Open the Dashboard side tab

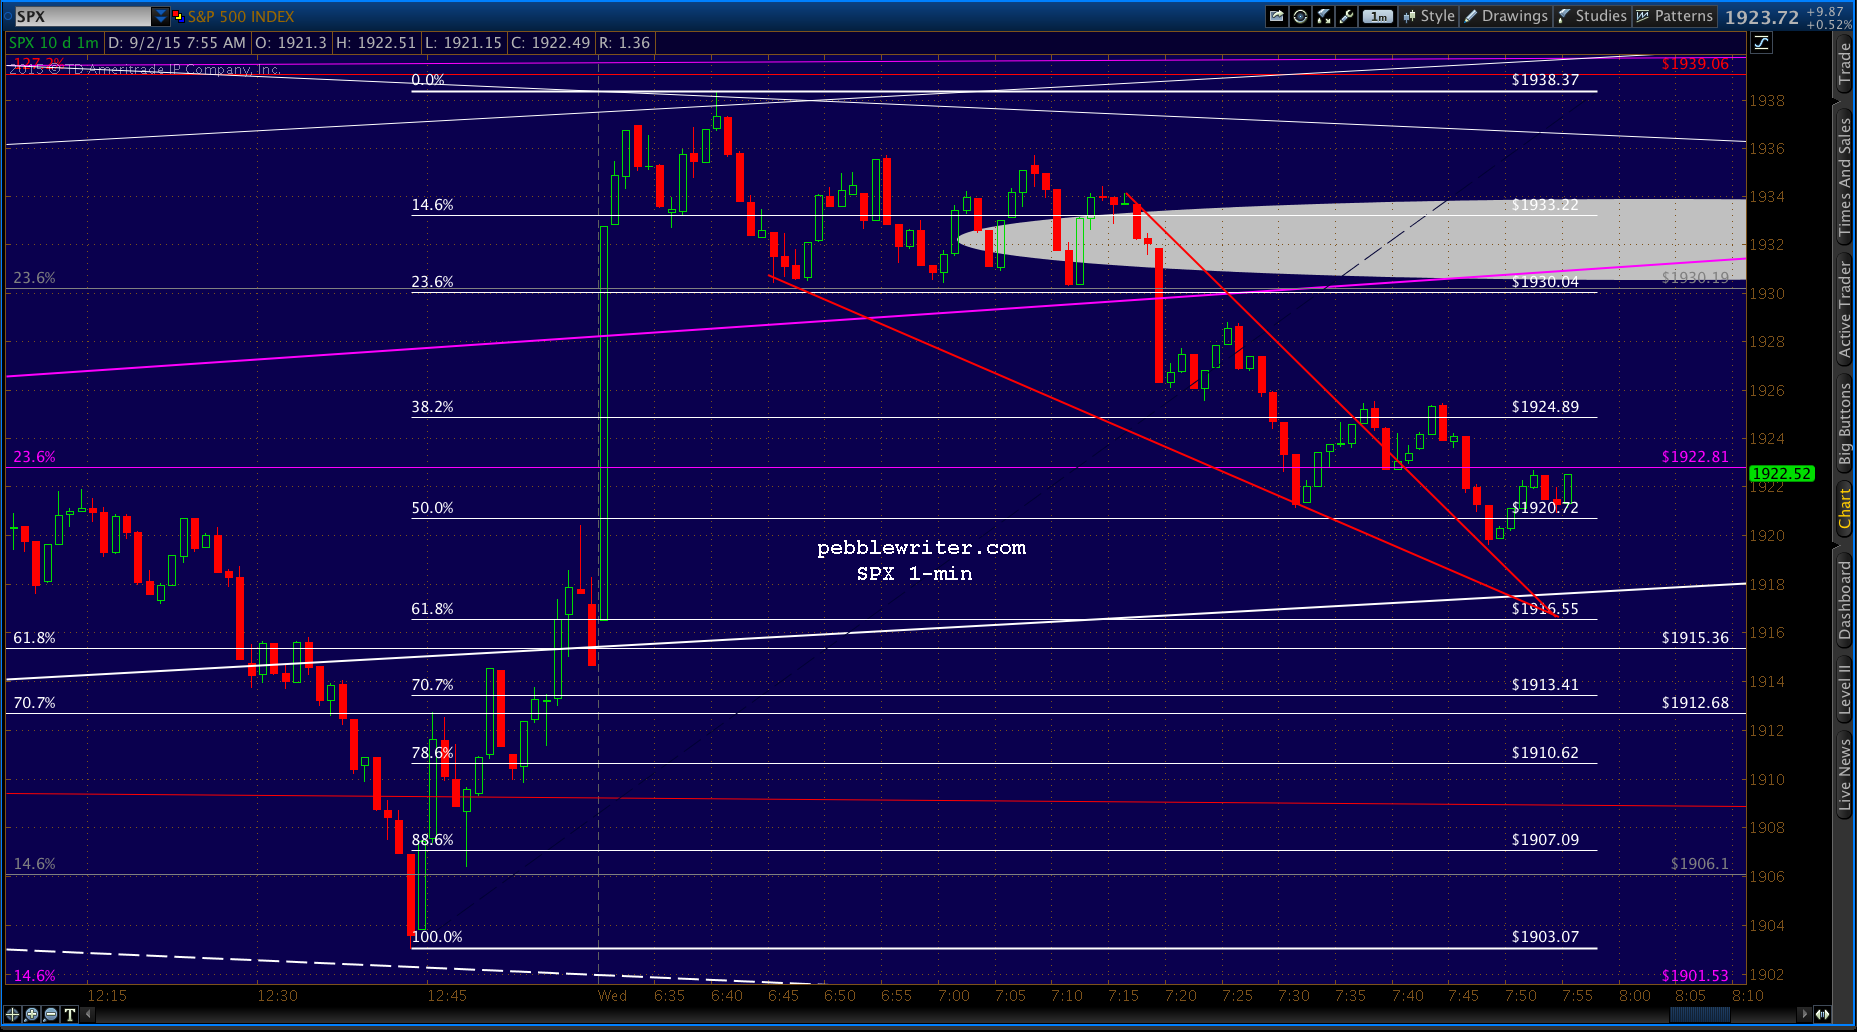[1845, 599]
